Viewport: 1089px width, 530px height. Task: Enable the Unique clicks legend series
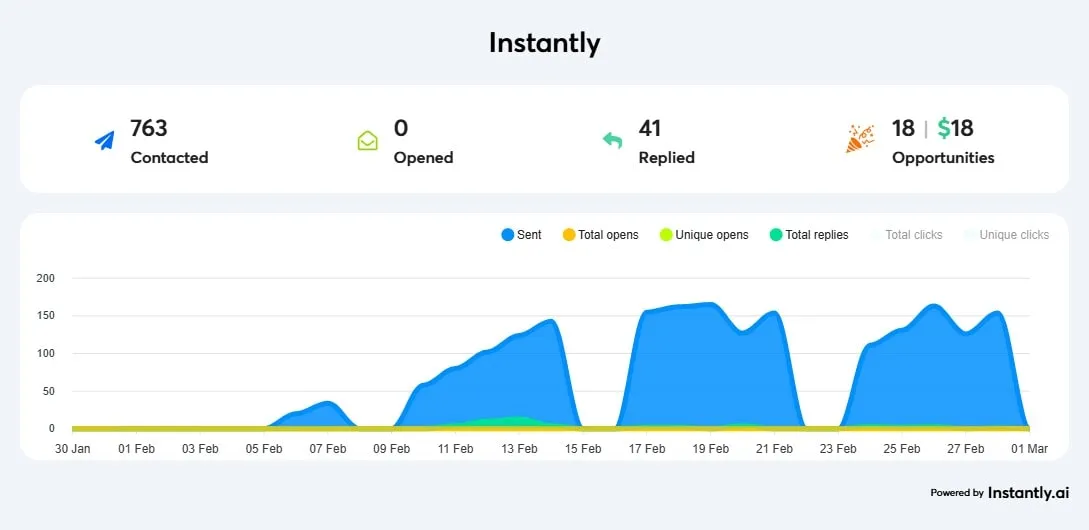(x=1006, y=235)
